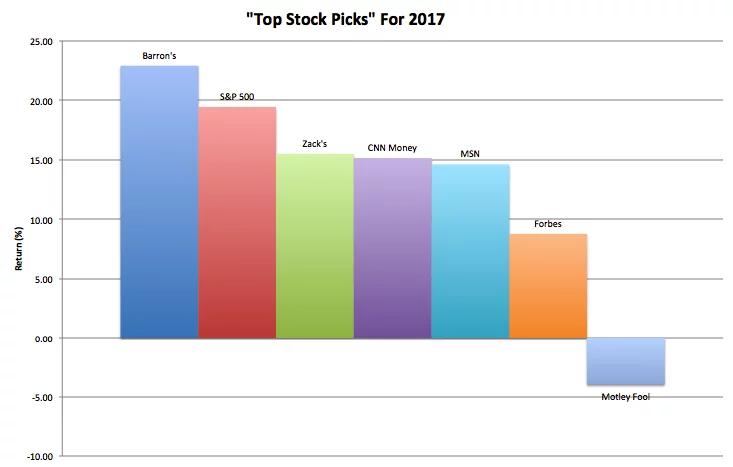Select the orange Forbes bar
This screenshot has width=733, height=467.
[548, 286]
